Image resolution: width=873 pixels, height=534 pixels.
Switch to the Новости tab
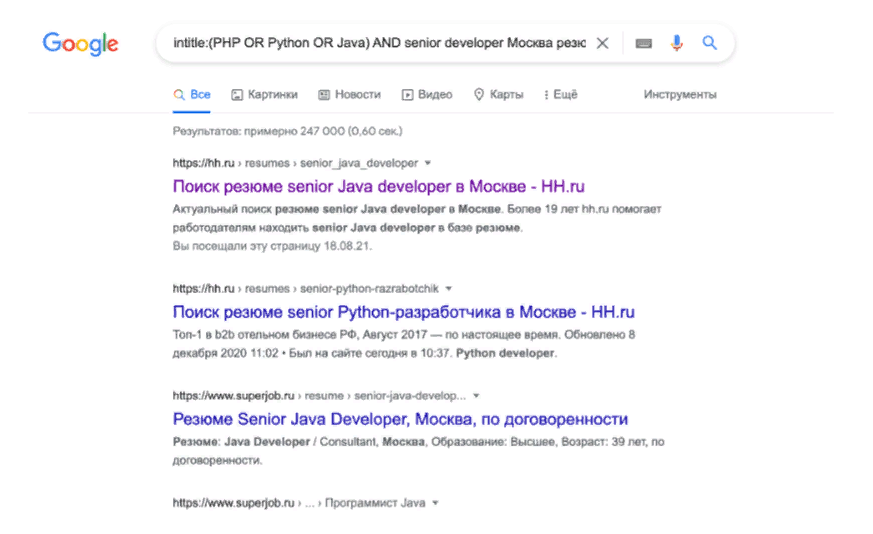pyautogui.click(x=349, y=95)
